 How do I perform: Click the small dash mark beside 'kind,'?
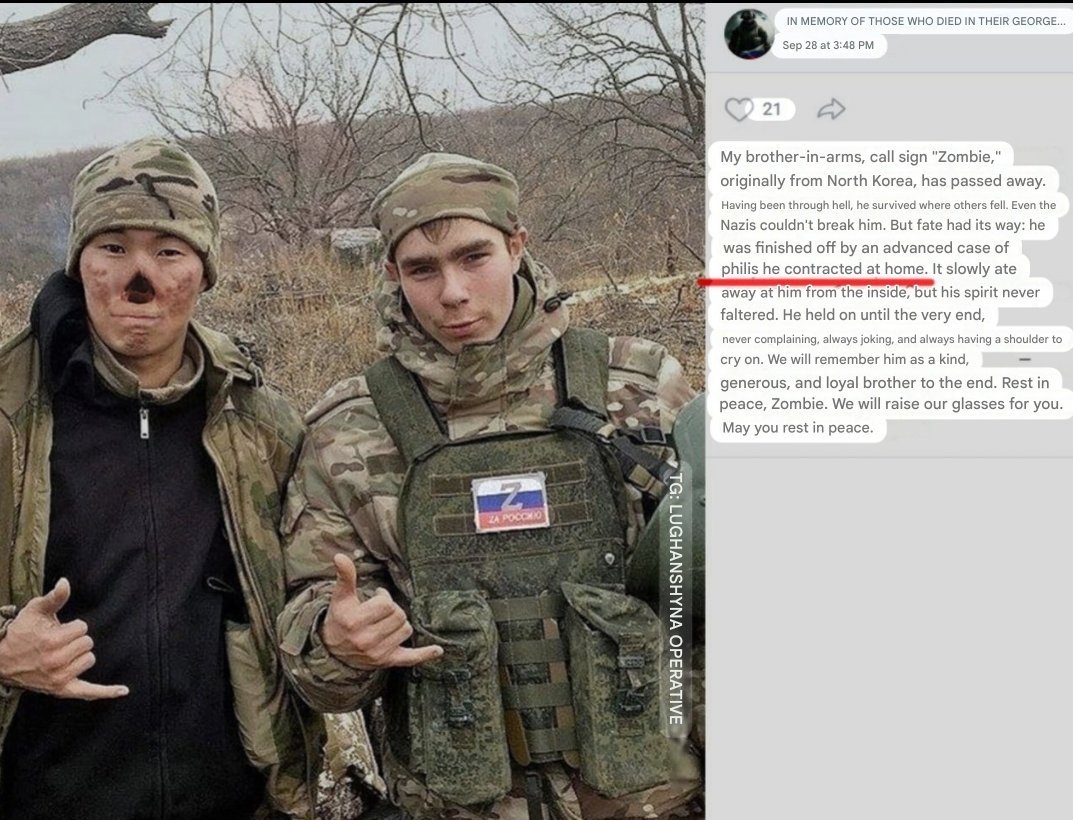point(1024,359)
